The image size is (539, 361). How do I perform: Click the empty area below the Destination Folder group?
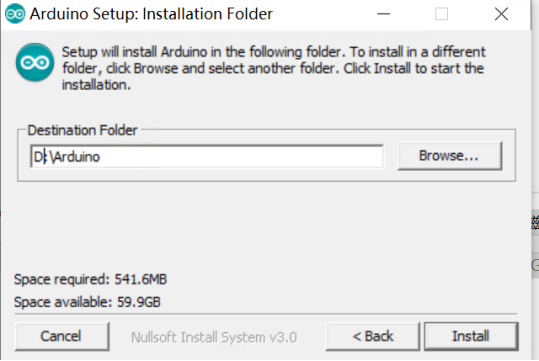click(x=266, y=225)
